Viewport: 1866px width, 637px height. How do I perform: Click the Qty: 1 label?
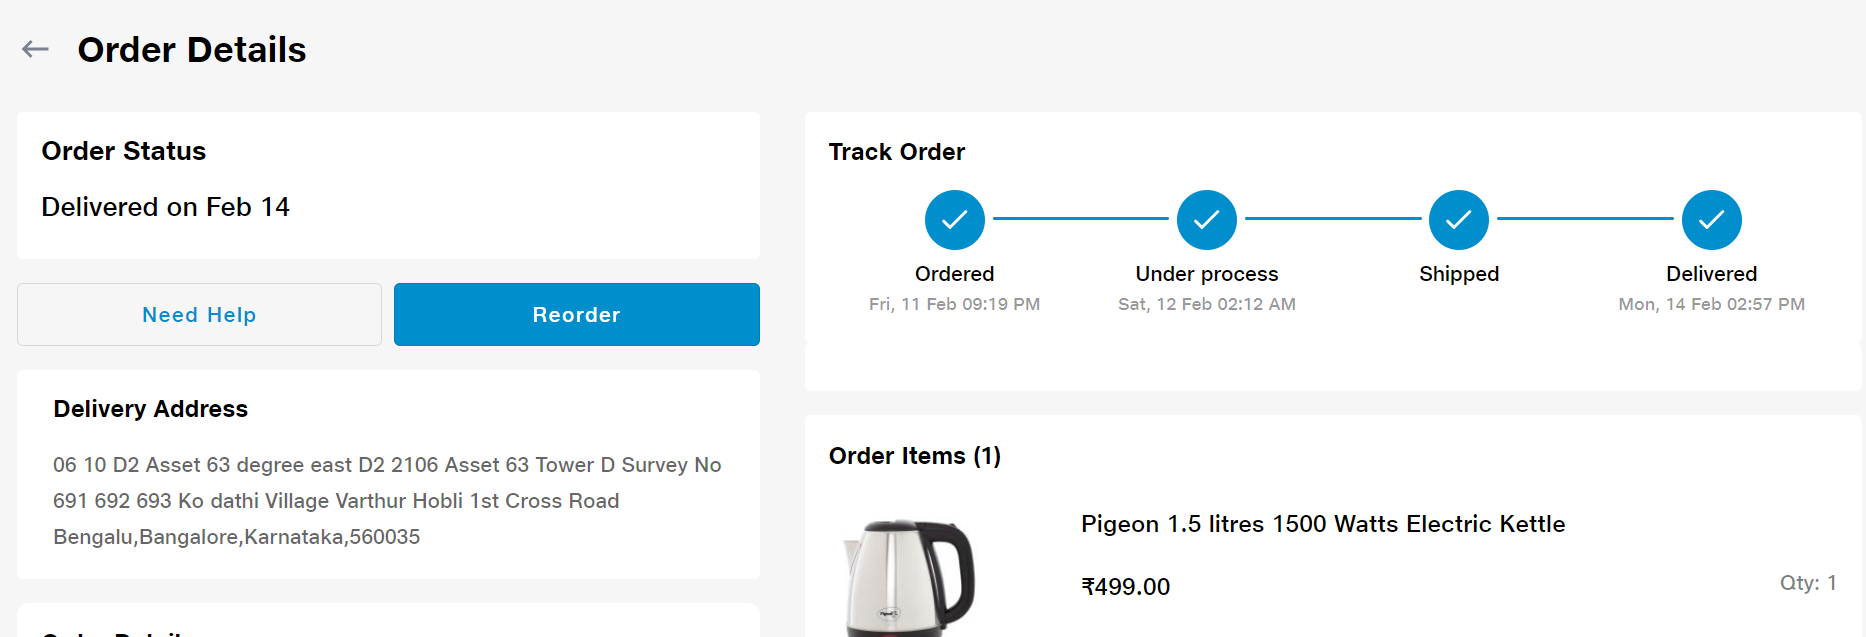[1807, 583]
